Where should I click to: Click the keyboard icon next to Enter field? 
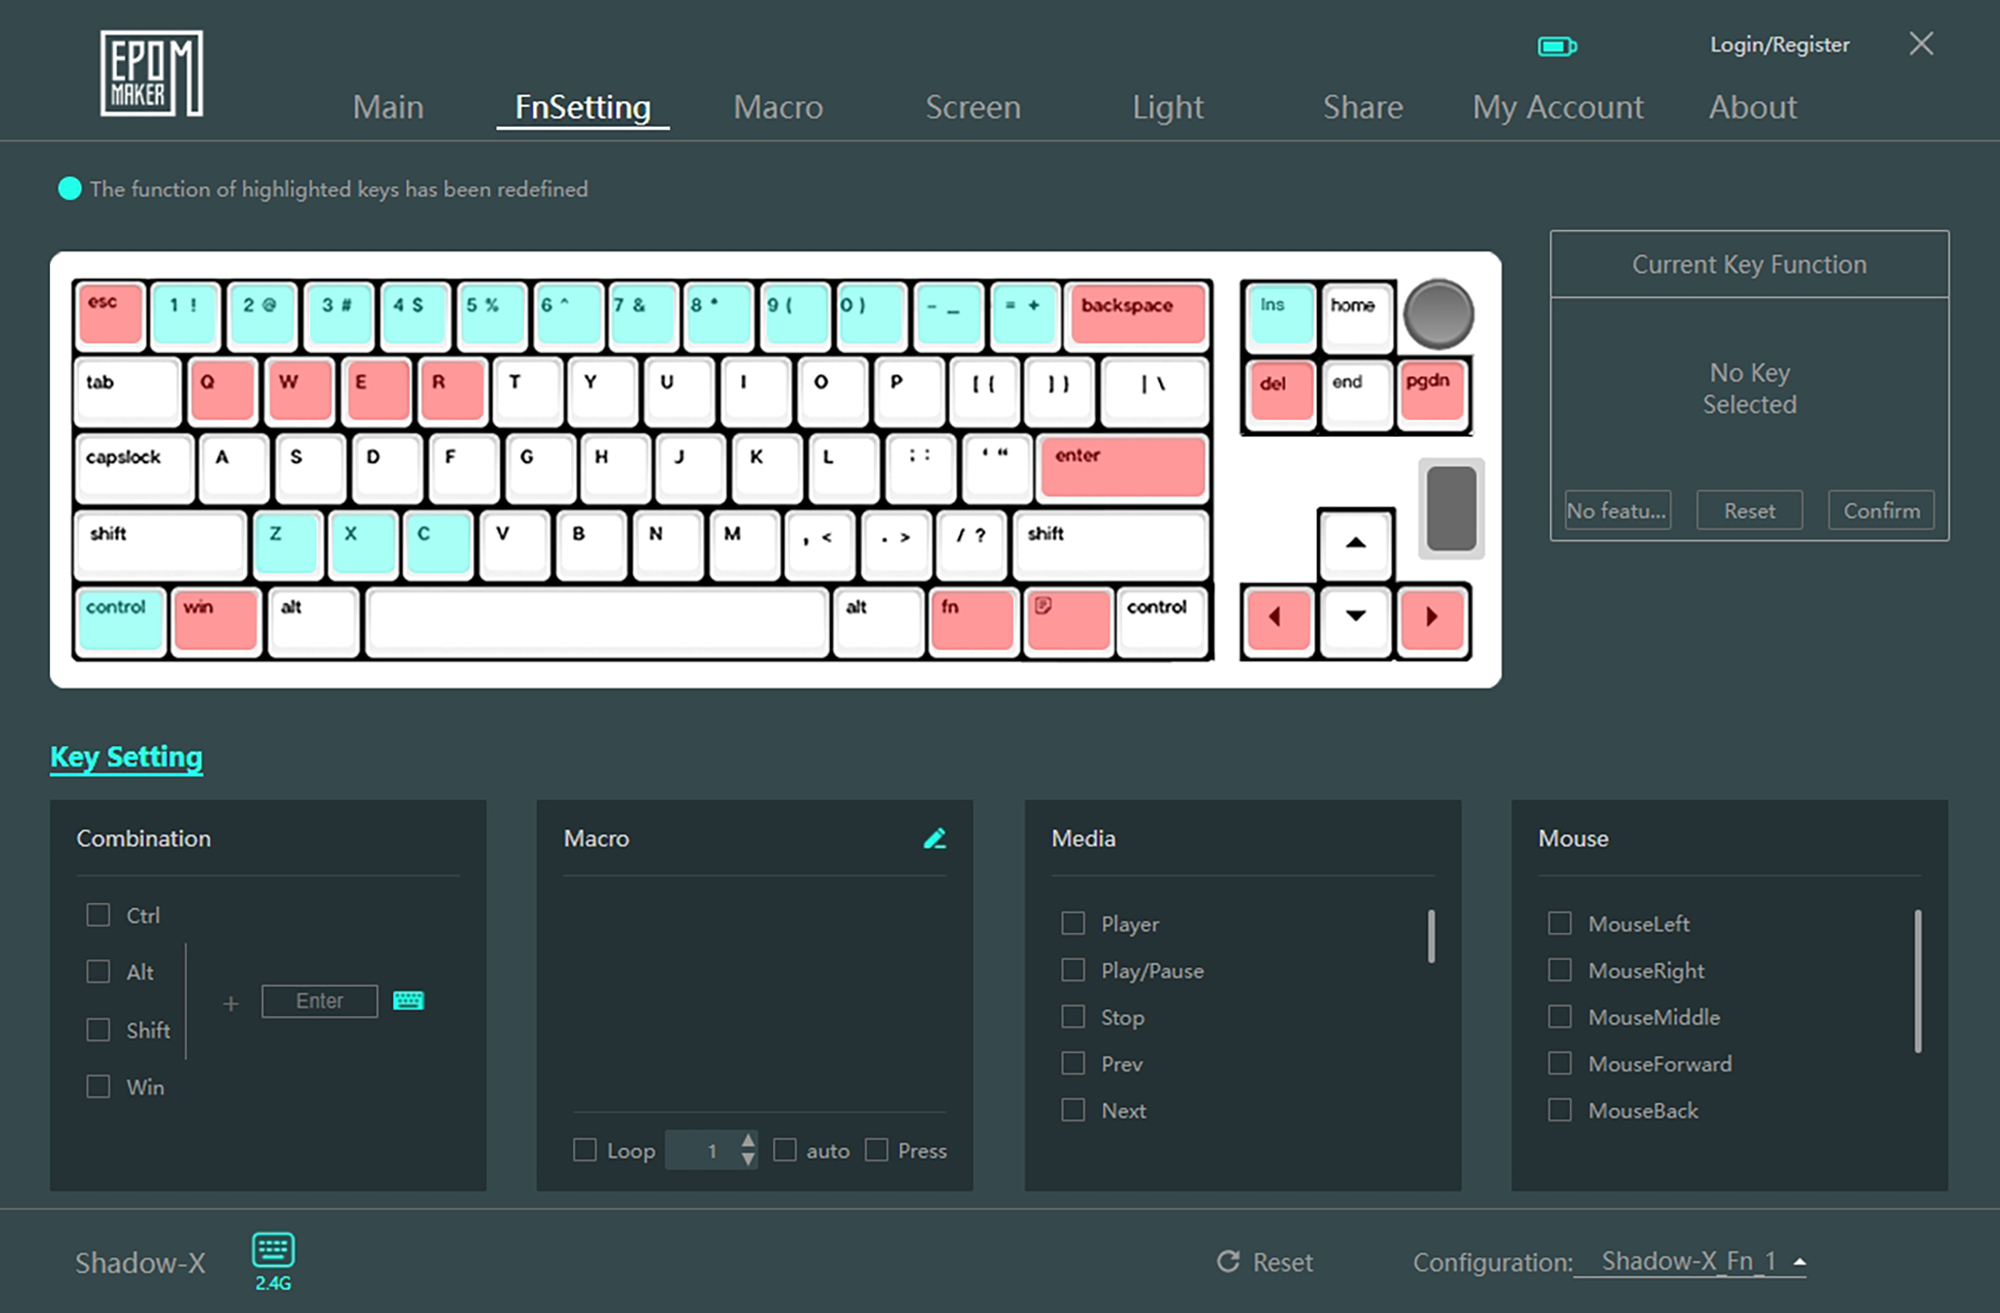pyautogui.click(x=408, y=1000)
